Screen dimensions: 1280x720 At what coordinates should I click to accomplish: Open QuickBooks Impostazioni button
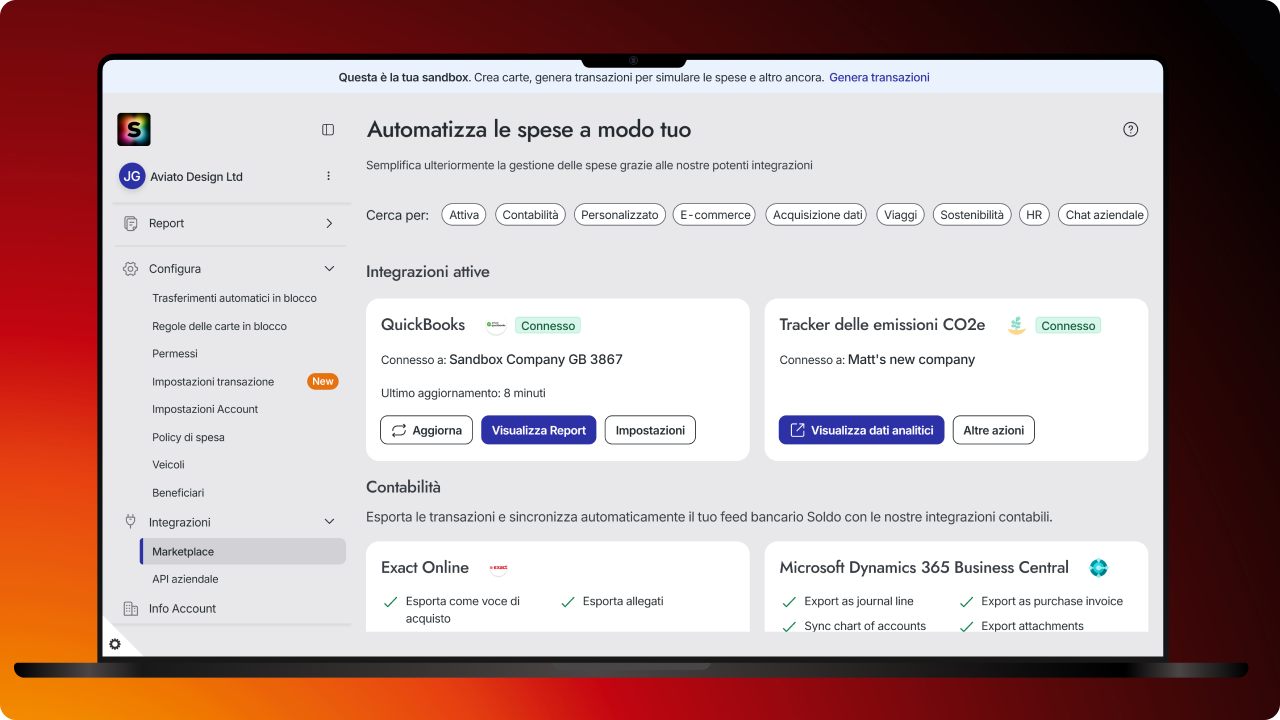pos(650,430)
